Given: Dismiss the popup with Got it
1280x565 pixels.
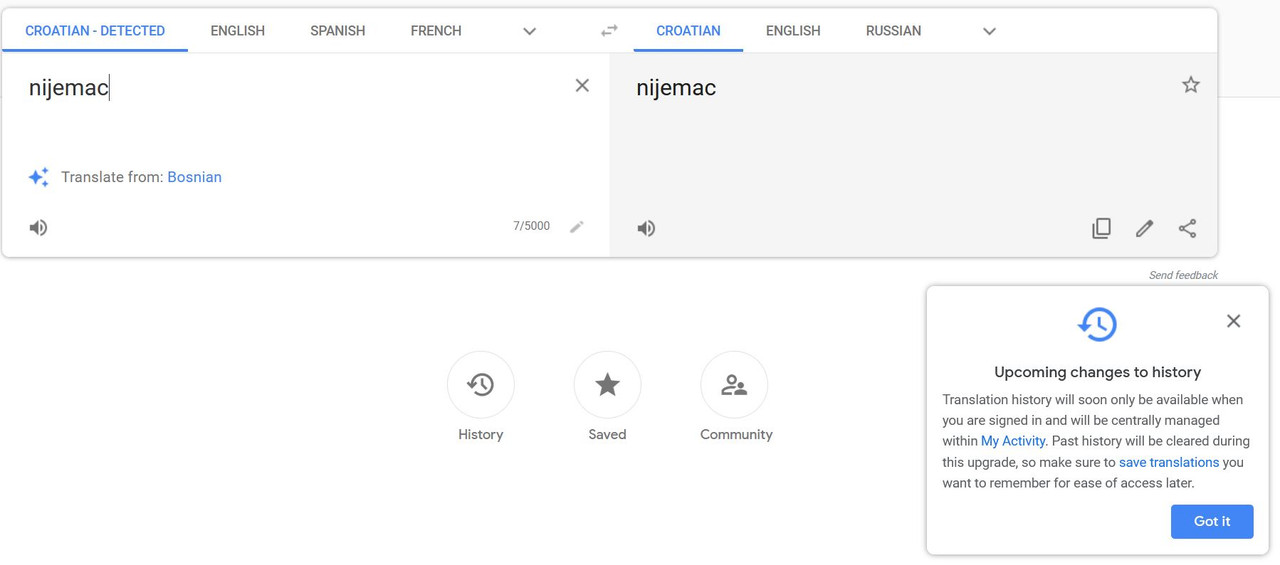Looking at the screenshot, I should coord(1212,521).
